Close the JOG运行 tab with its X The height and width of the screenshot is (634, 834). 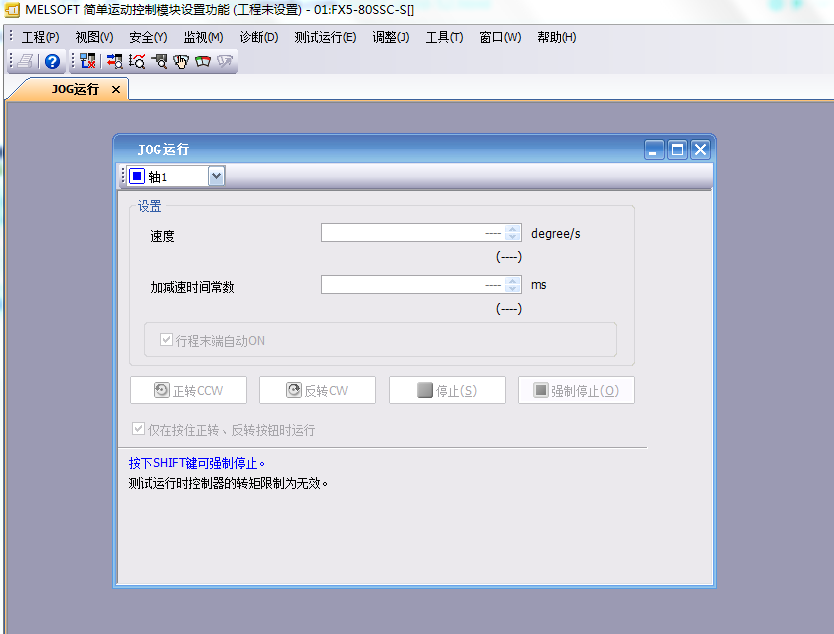pos(116,90)
